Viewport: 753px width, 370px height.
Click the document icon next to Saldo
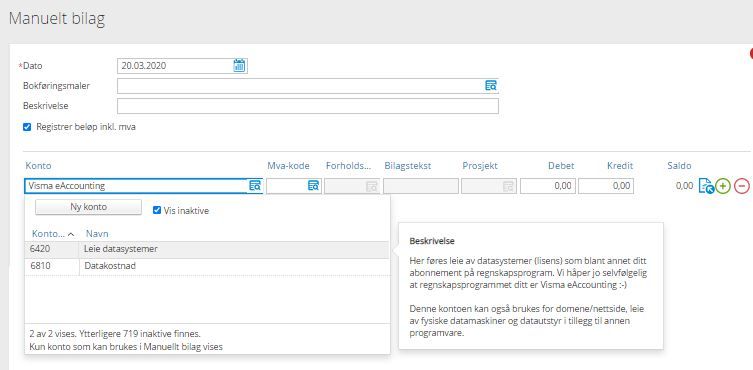coord(705,185)
